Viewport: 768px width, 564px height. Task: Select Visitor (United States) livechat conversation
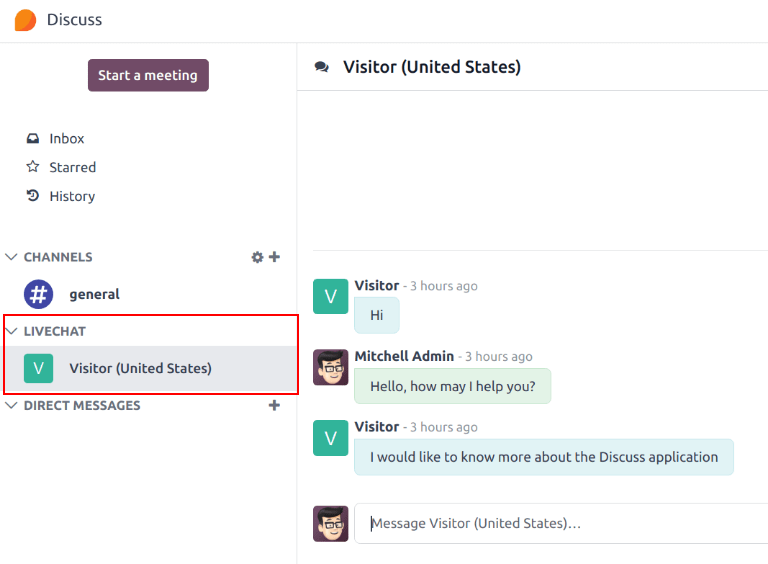[x=140, y=368]
